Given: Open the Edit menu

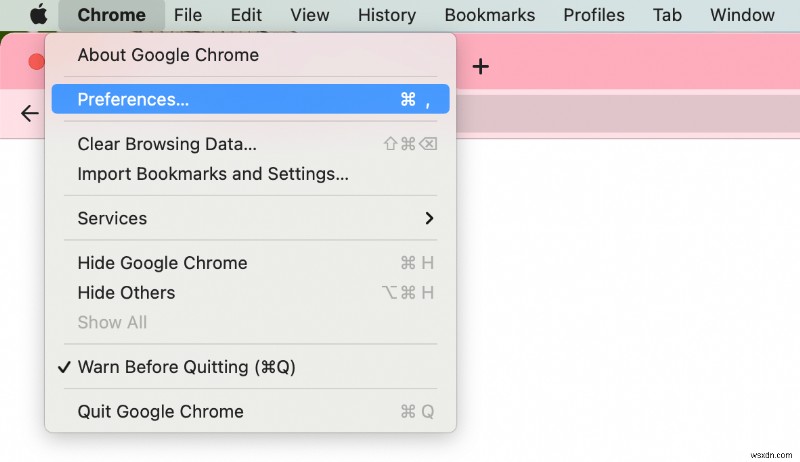Looking at the screenshot, I should [246, 15].
